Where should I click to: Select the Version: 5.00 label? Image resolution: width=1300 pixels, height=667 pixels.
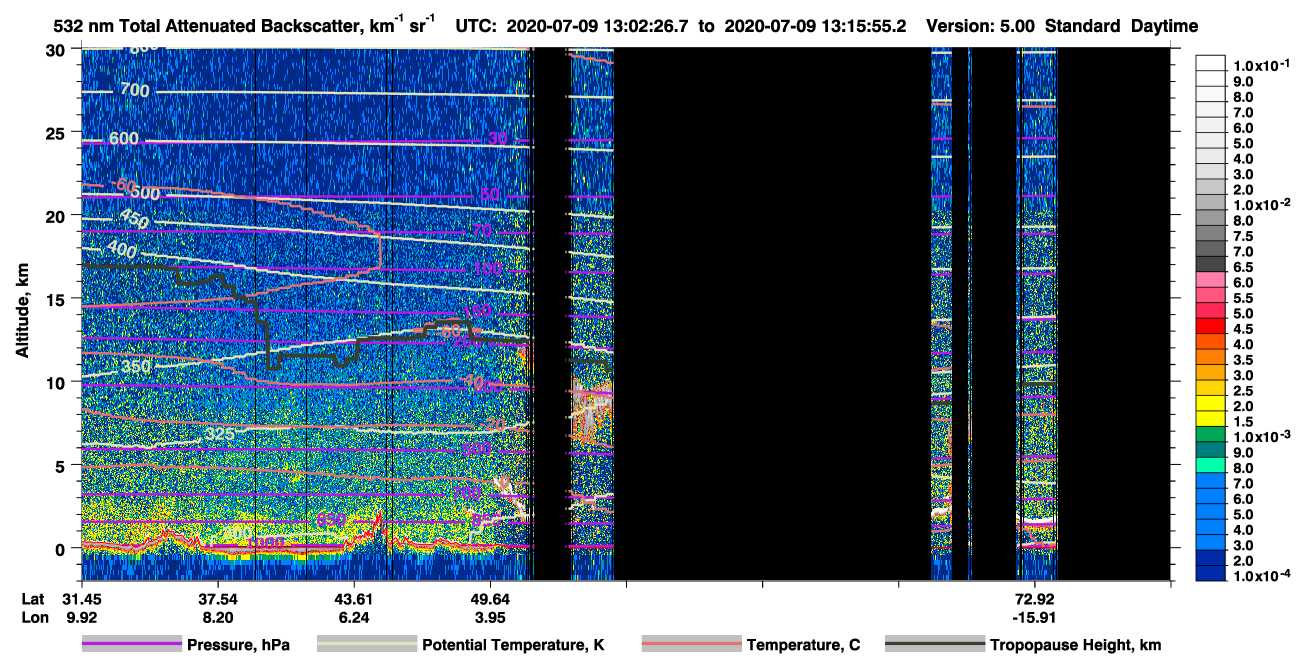(981, 27)
